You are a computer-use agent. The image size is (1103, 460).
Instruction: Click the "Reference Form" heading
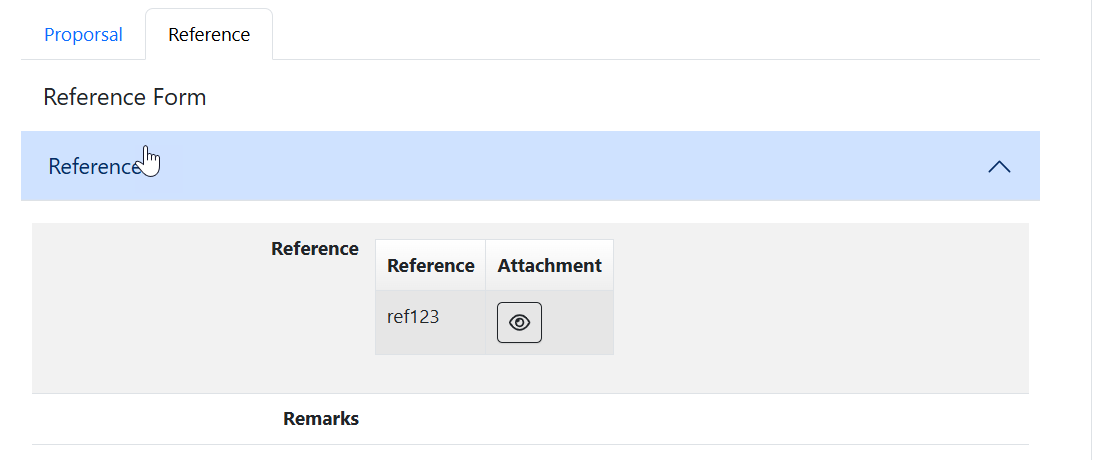(125, 97)
